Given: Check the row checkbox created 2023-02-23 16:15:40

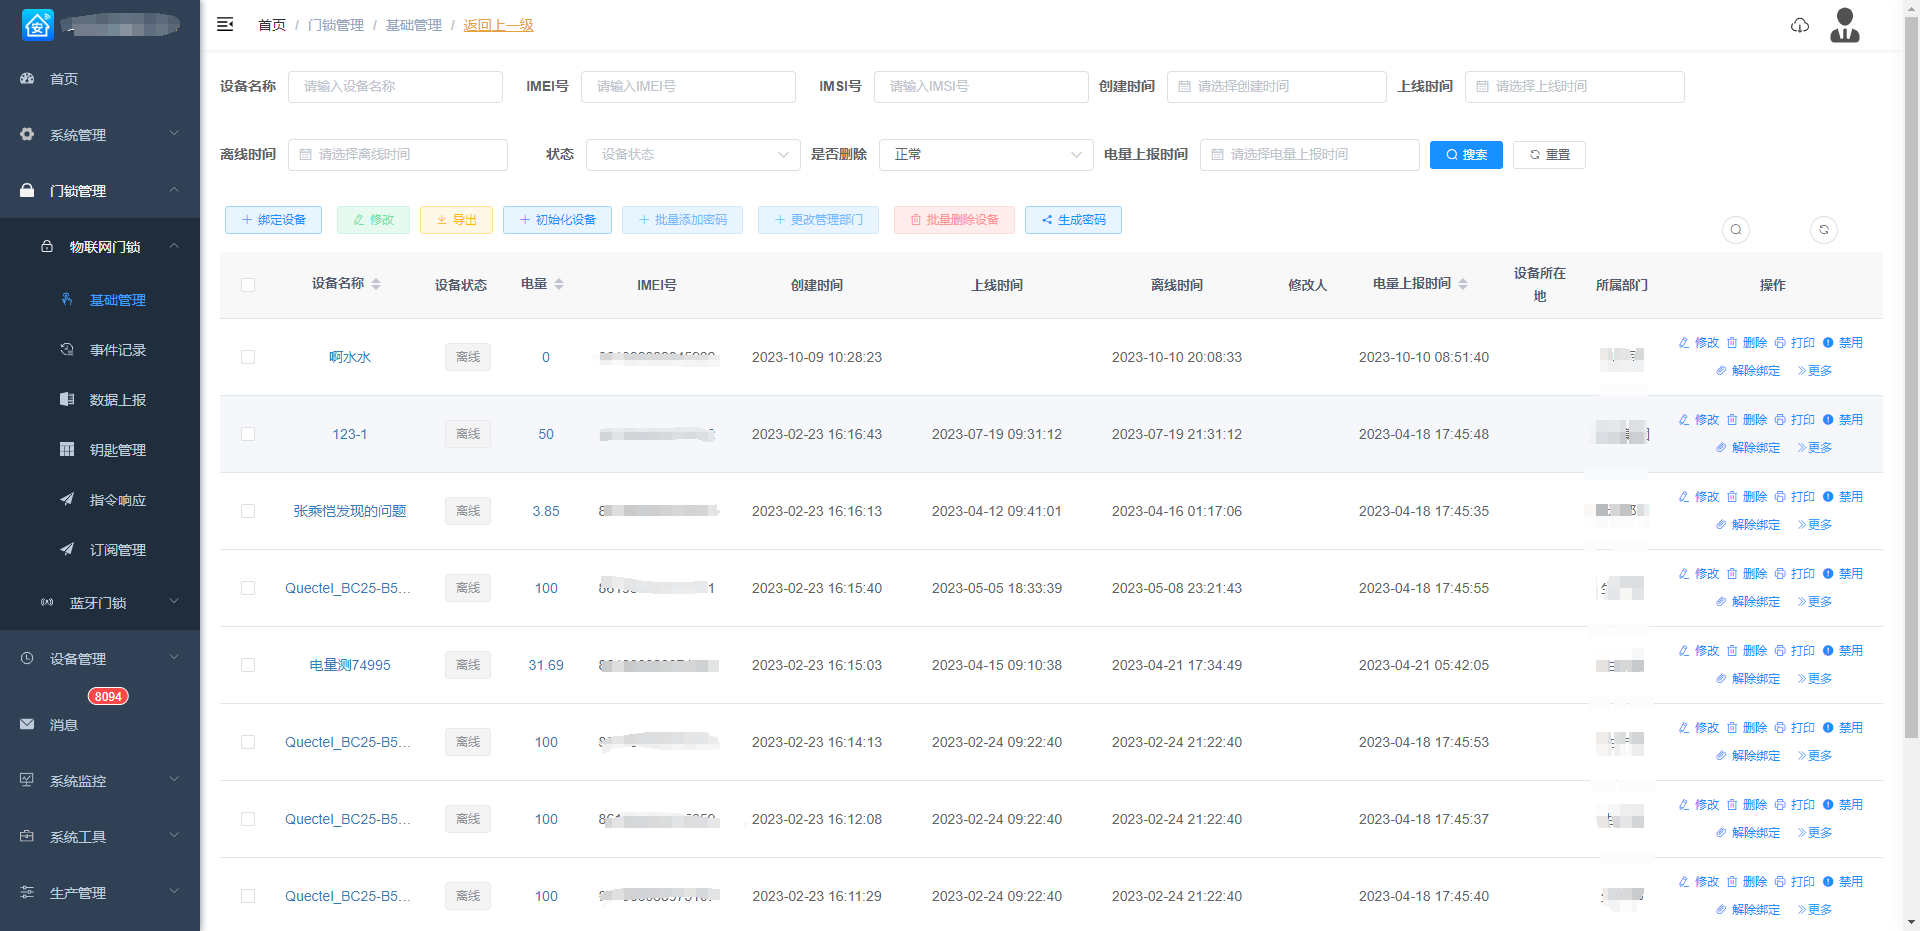Looking at the screenshot, I should coord(248,588).
